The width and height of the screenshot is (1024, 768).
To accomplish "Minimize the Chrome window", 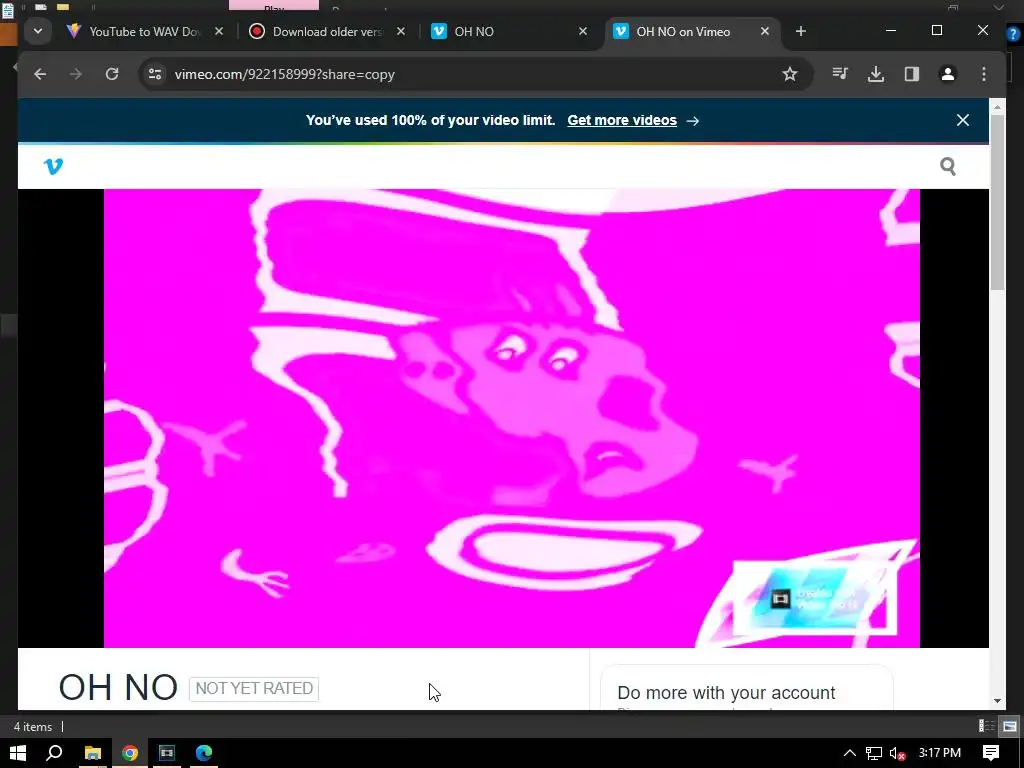I will [x=891, y=31].
